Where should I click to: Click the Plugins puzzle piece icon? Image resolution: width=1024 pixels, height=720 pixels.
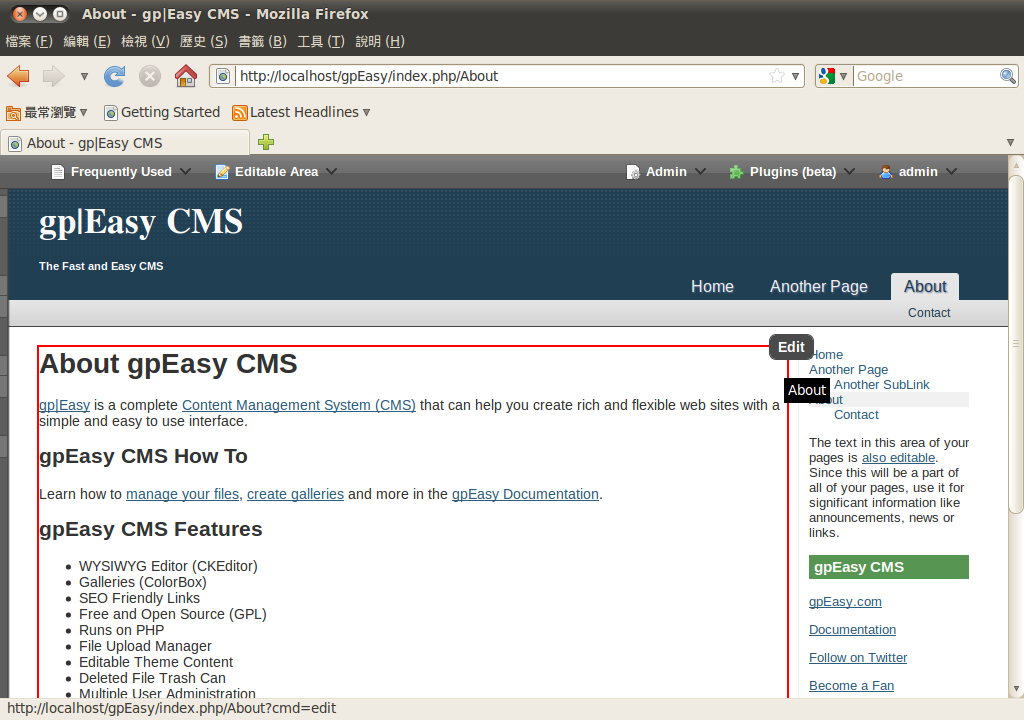[x=736, y=172]
